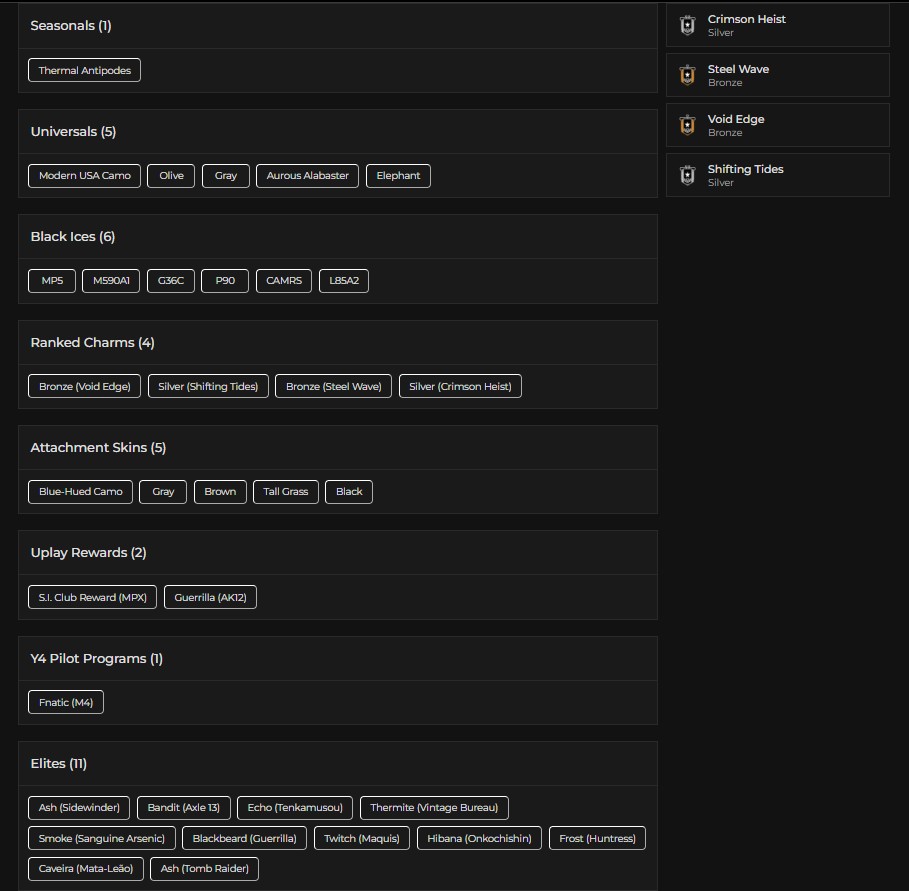Click the Ash (Tomb Raider) elite tag

205,868
